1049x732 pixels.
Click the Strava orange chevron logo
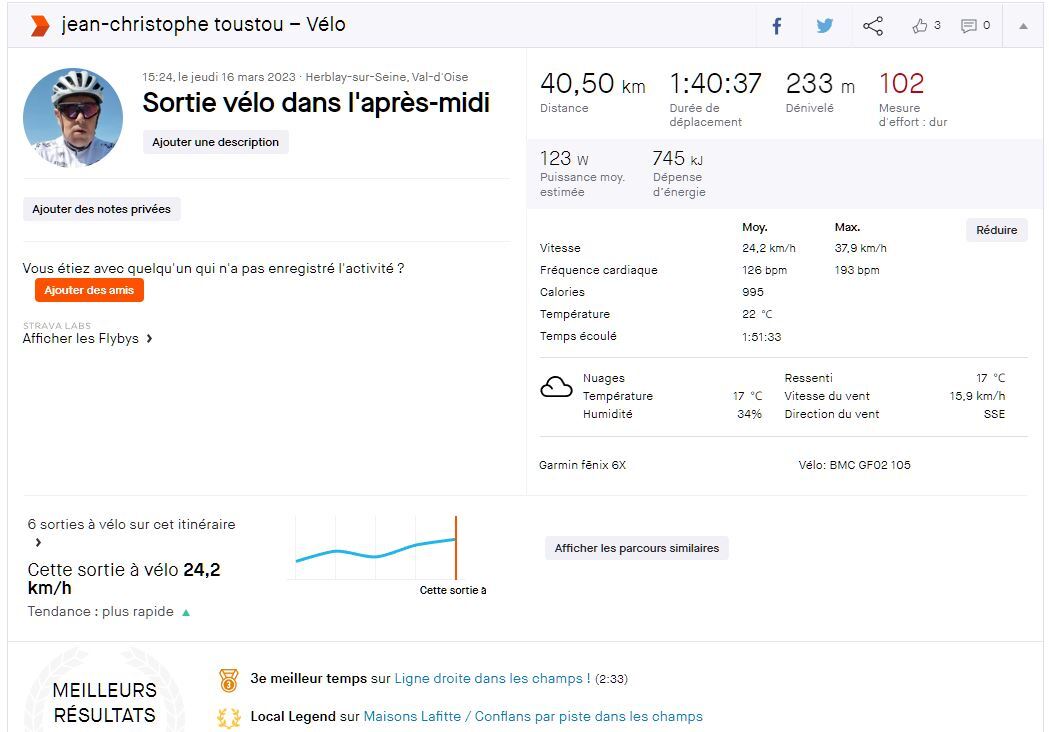39,25
